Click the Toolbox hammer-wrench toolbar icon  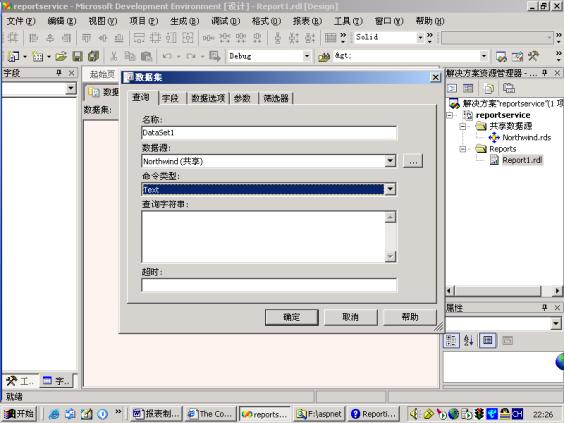tap(533, 56)
